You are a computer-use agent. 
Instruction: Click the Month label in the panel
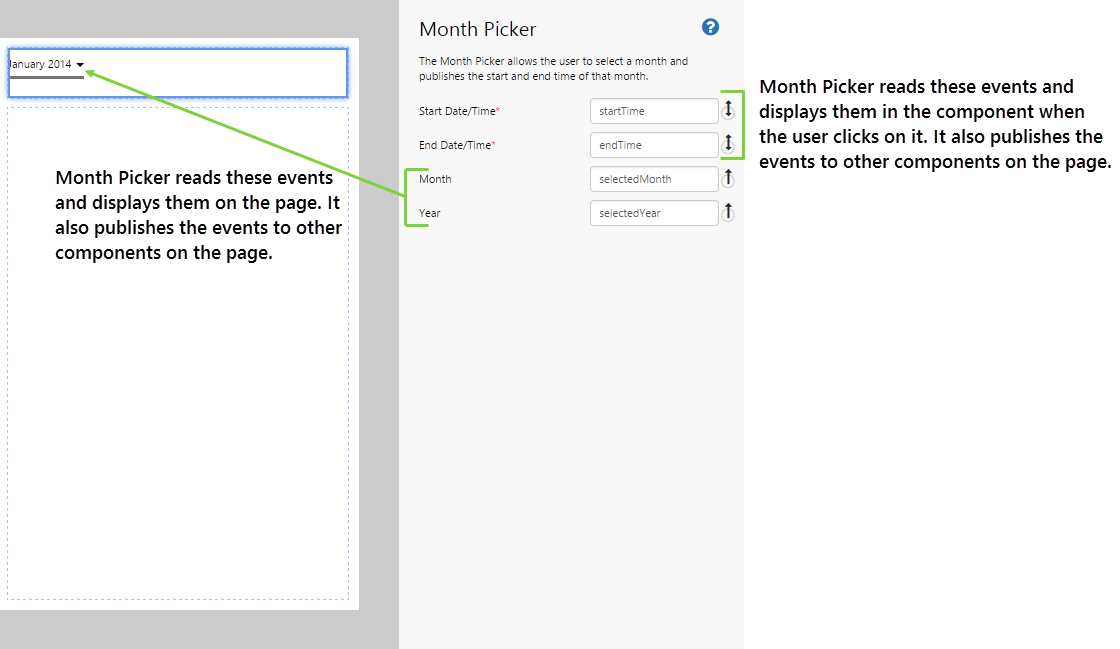[x=435, y=179]
